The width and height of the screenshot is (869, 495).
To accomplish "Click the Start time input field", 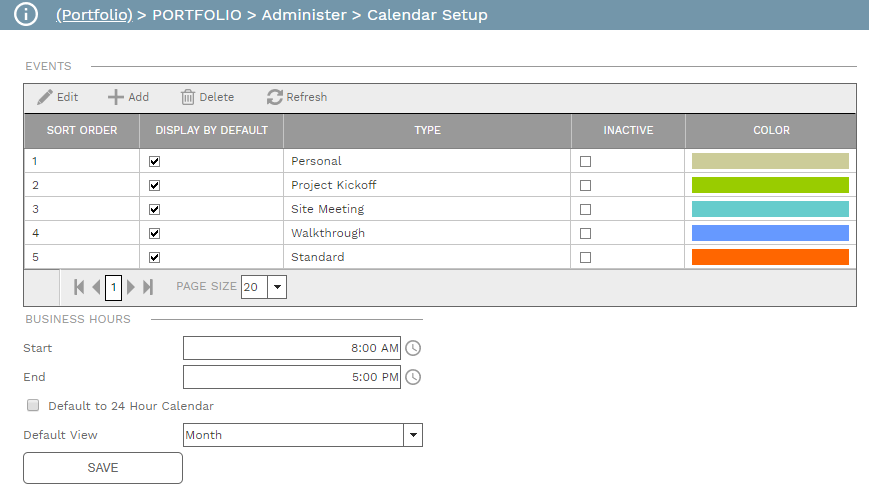I will (x=290, y=348).
